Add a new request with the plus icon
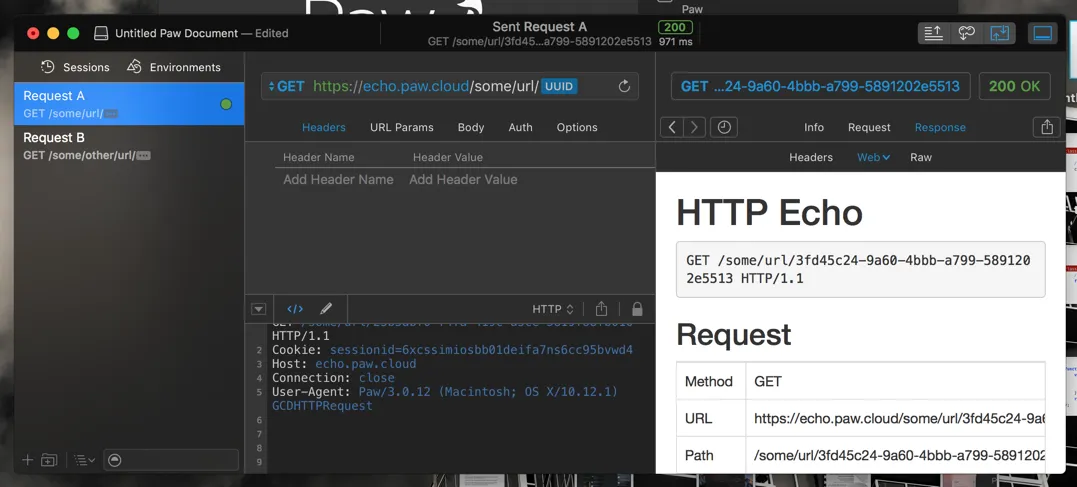Viewport: 1077px width, 487px height. pos(27,460)
